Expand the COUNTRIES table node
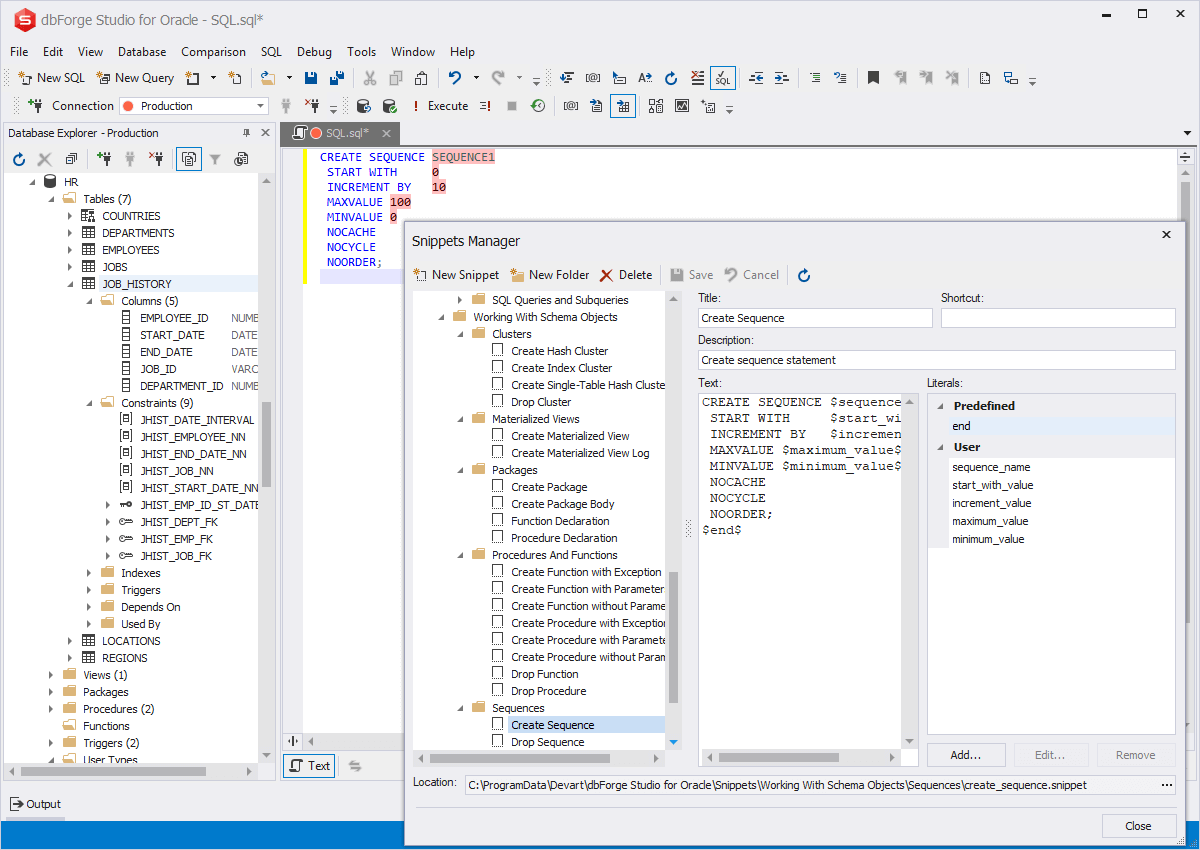1200x850 pixels. [x=70, y=216]
